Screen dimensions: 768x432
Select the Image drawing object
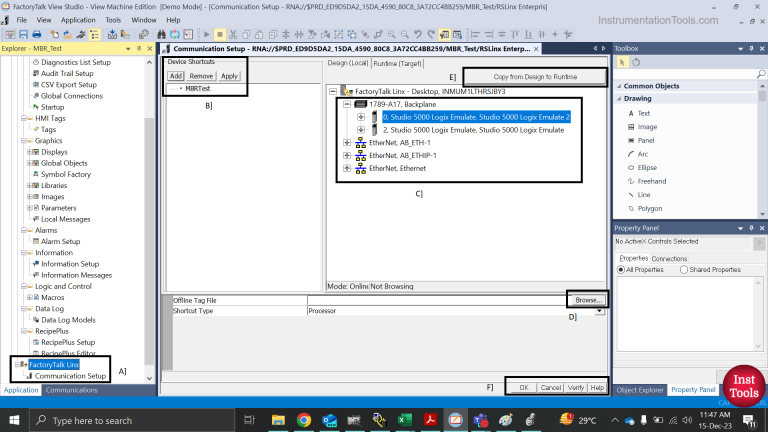click(x=647, y=127)
